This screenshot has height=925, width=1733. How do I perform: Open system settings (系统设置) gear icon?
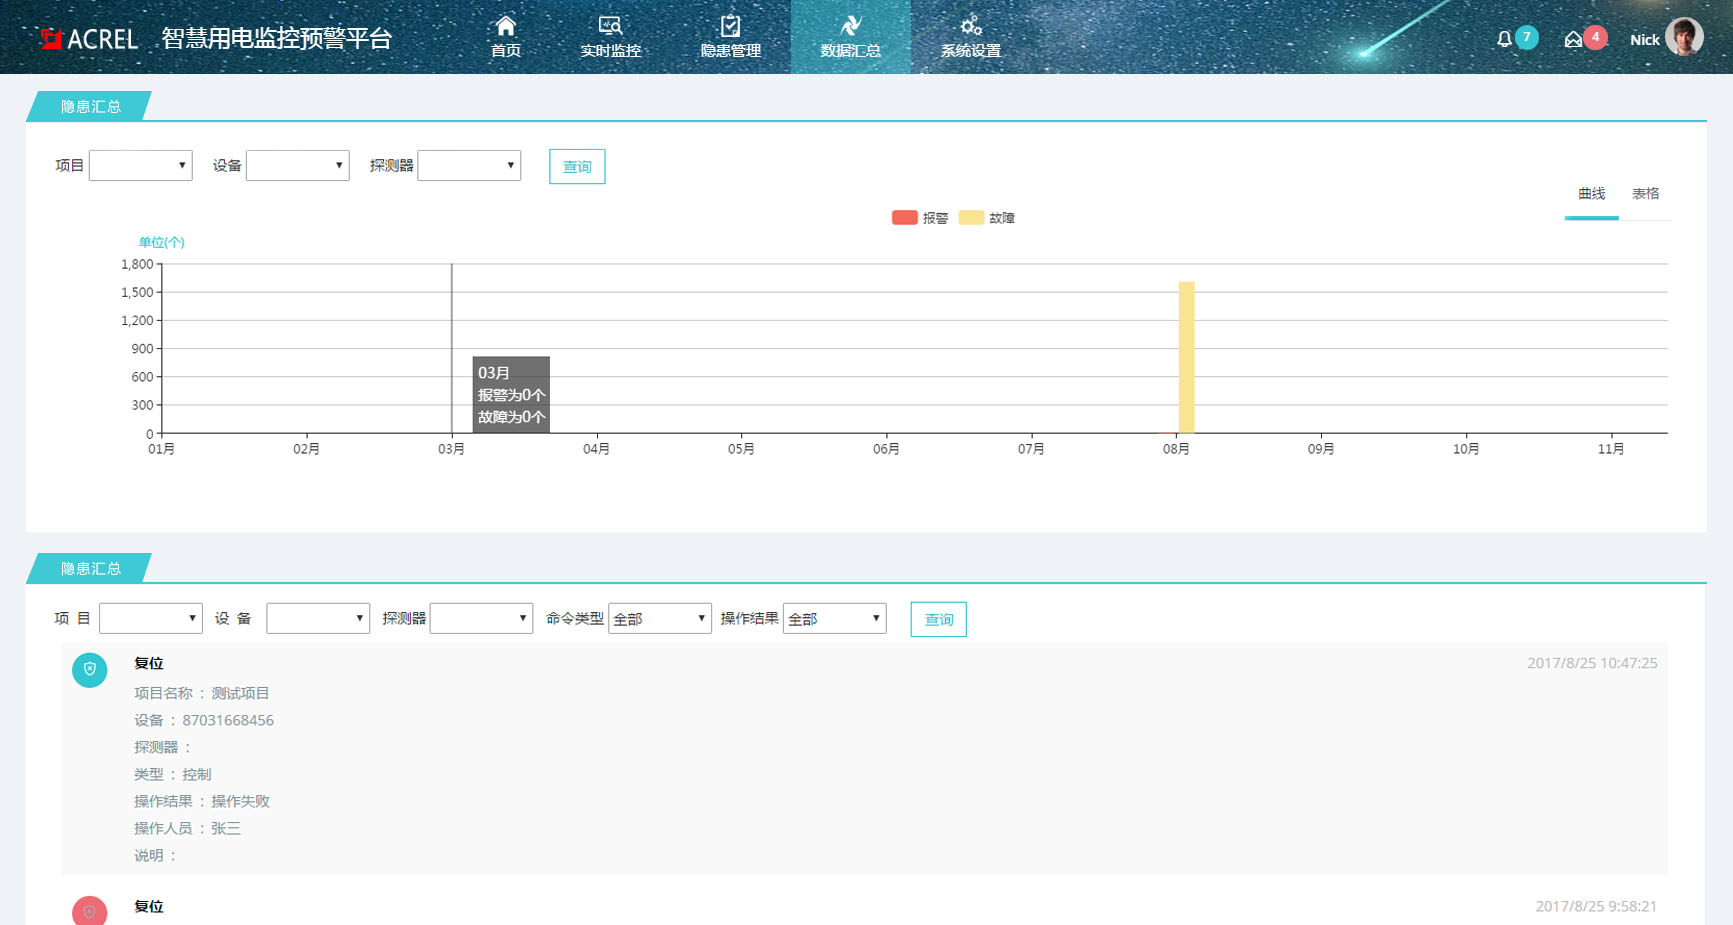pyautogui.click(x=970, y=26)
